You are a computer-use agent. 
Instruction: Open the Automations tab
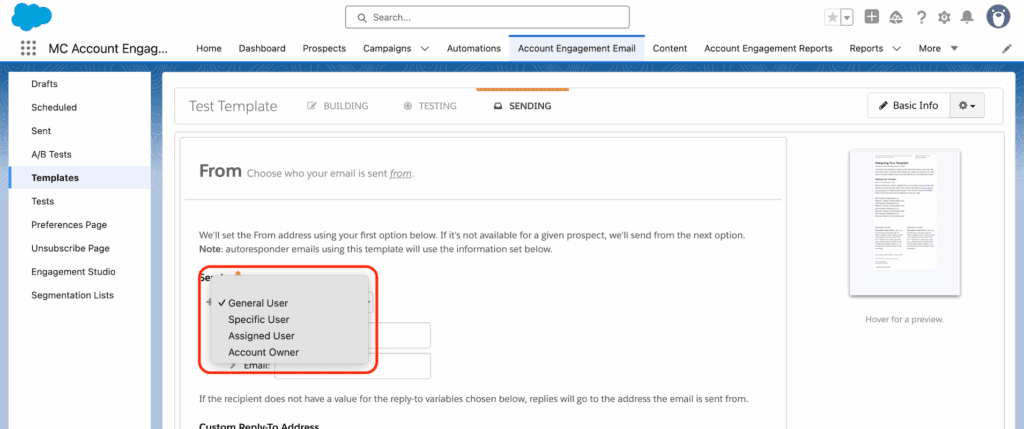(473, 48)
